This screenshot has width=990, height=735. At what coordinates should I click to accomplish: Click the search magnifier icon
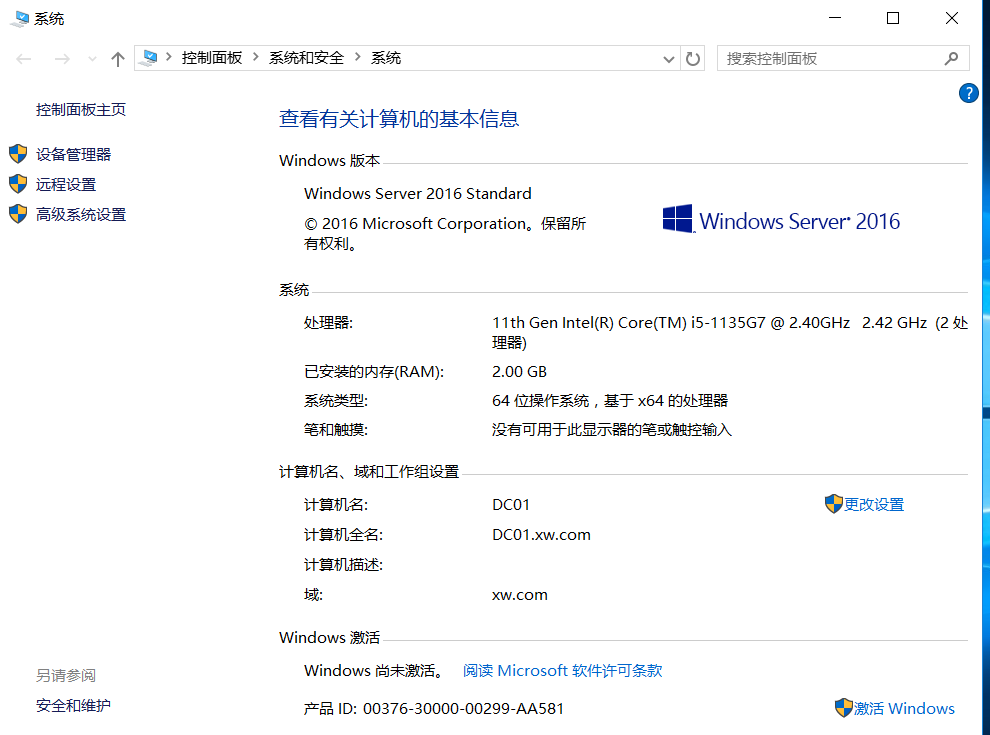(951, 59)
